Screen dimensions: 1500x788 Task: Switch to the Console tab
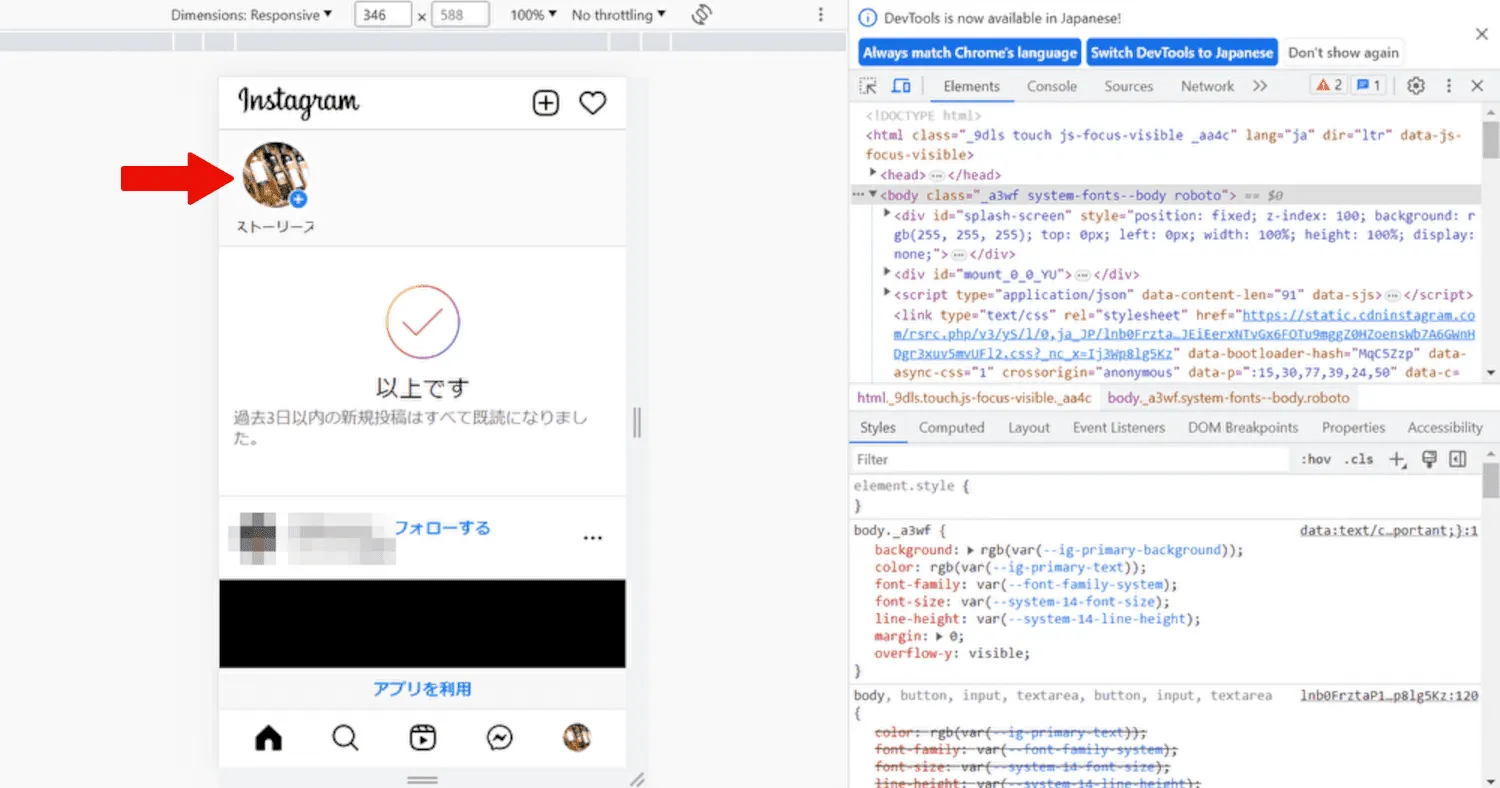tap(1052, 86)
